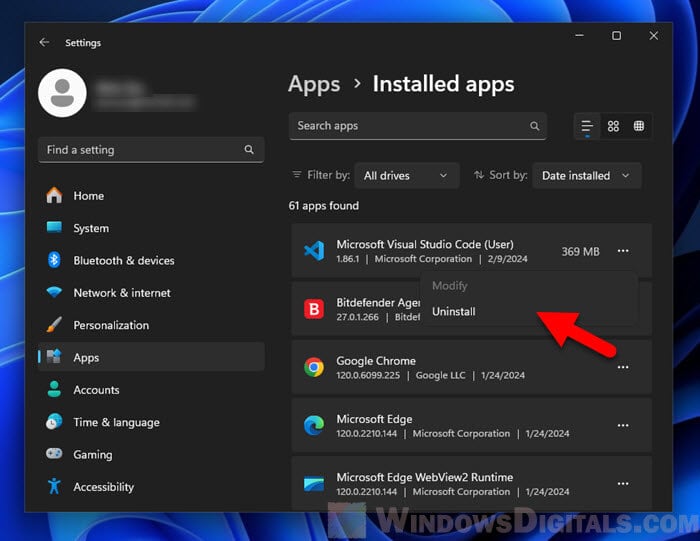Choose Modify from the context menu
700x541 pixels.
point(450,286)
